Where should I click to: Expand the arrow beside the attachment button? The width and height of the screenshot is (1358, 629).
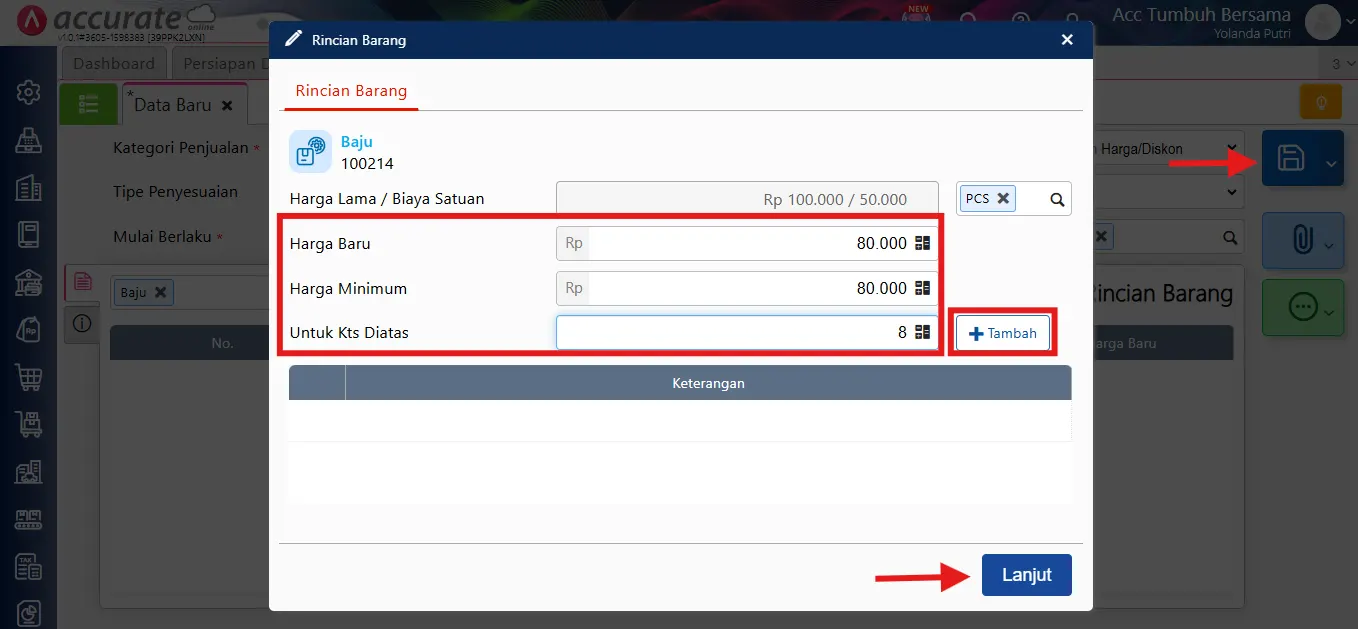(x=1330, y=246)
